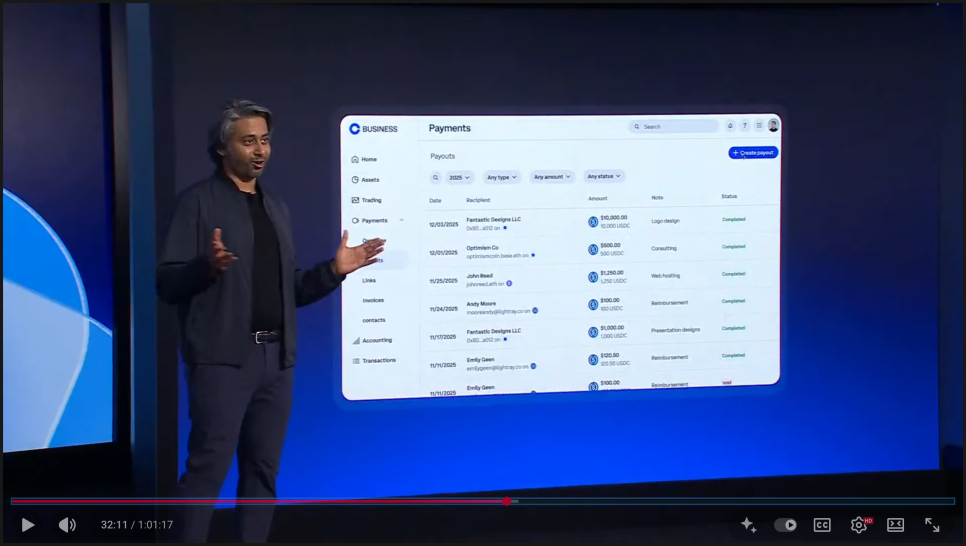Screen dimensions: 966x546
Task: Click the magnifier icon beside 2025 filter
Action: click(x=436, y=177)
